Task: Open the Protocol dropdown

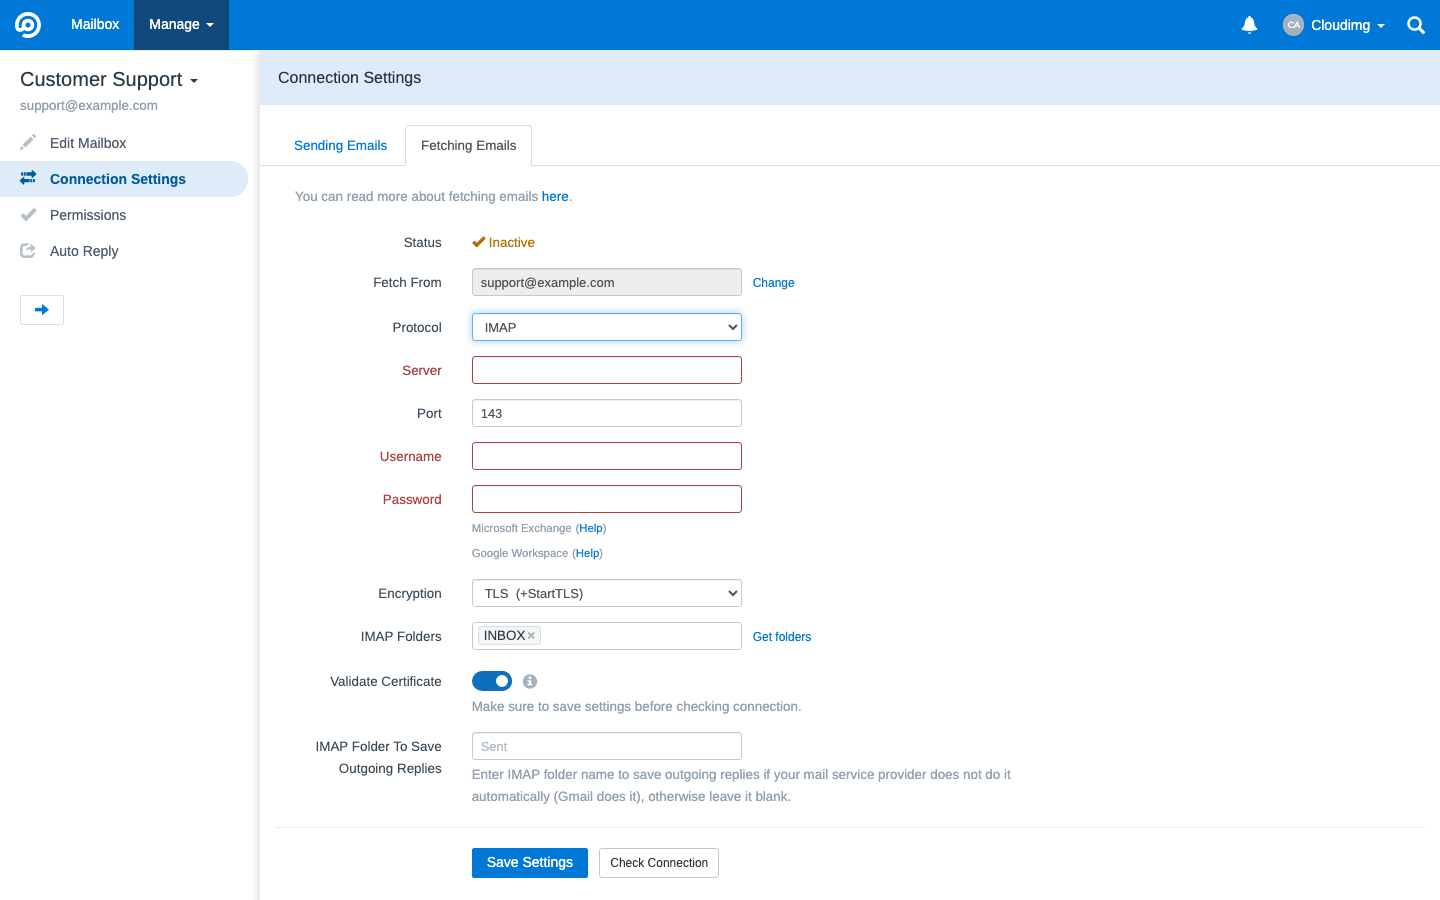Action: pos(607,327)
